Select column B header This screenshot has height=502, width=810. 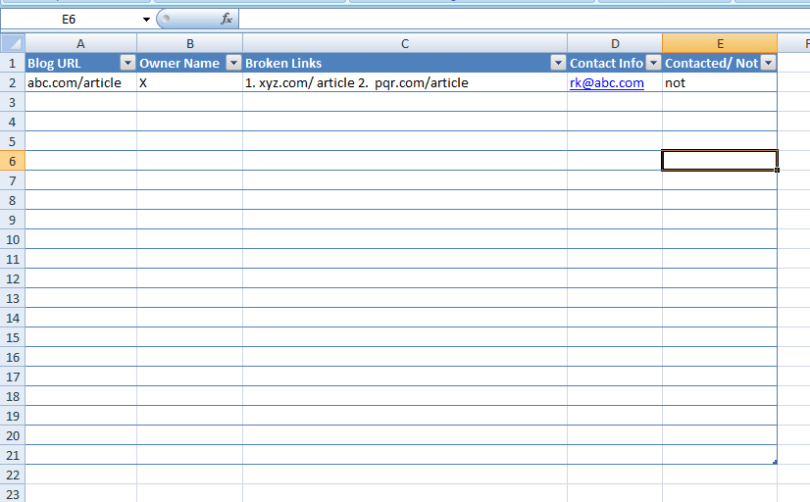(190, 43)
